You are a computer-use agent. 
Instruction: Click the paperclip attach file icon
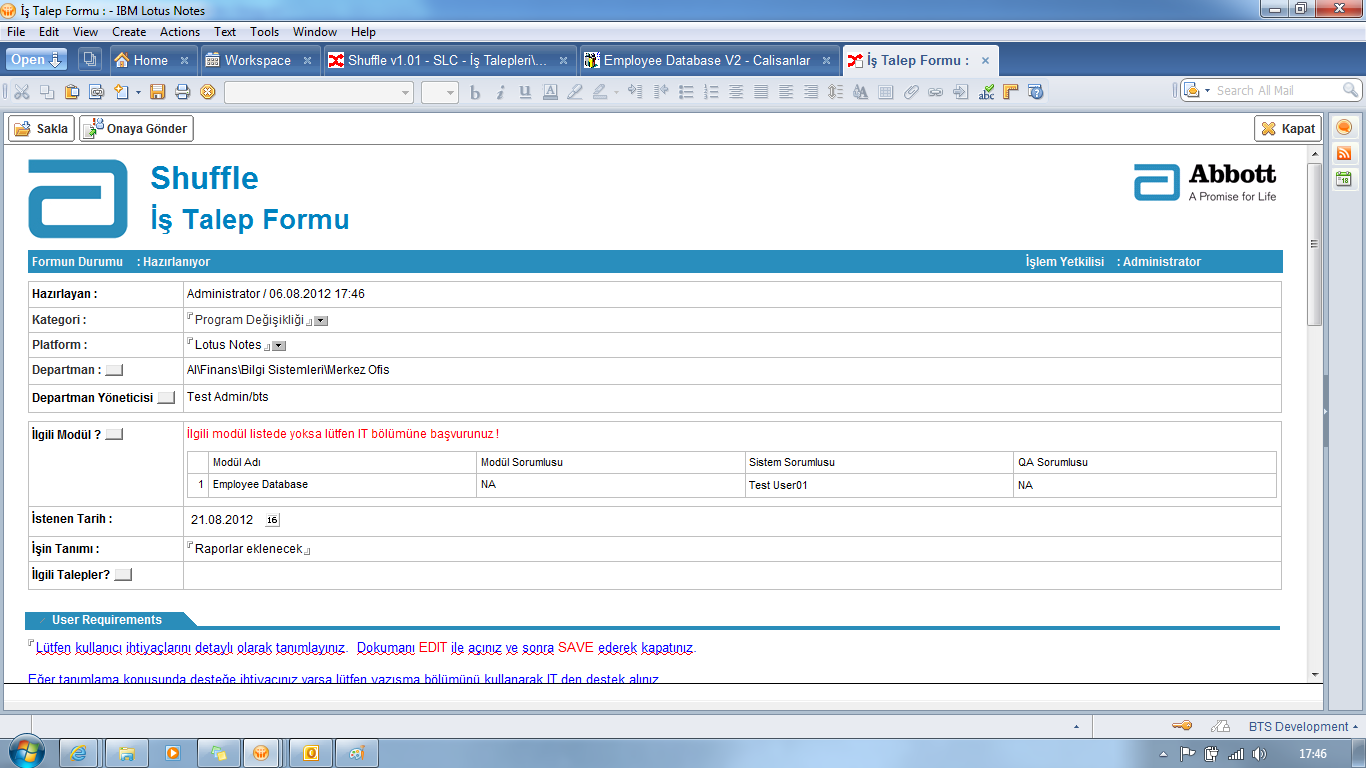[910, 92]
